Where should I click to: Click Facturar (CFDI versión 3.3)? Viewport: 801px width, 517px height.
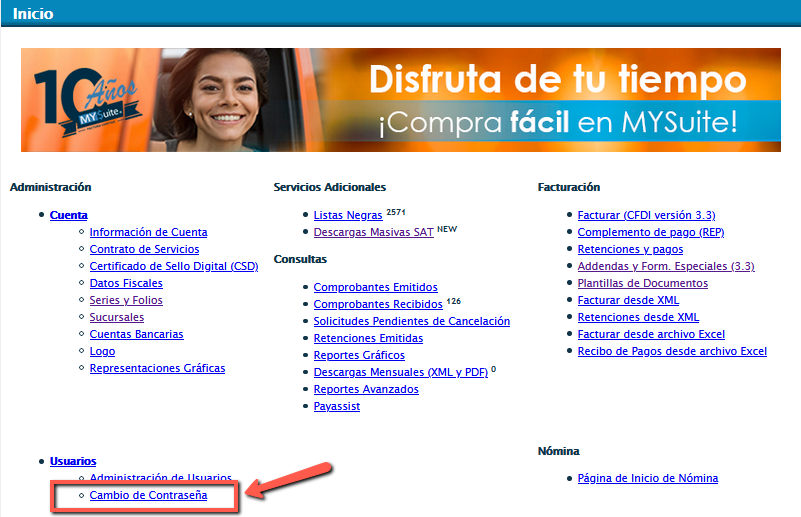click(x=646, y=215)
